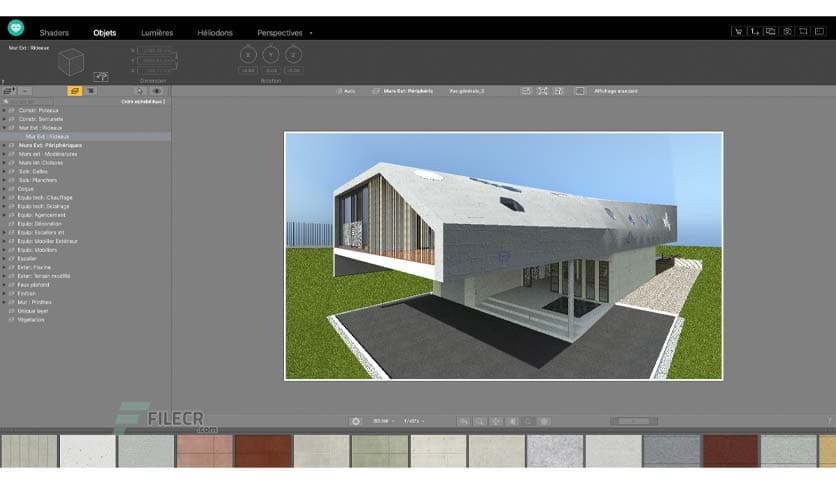Viewport: 836px width, 484px height.
Task: Expand the Murs Ext: Périphériques layer
Action: pyautogui.click(x=5, y=145)
